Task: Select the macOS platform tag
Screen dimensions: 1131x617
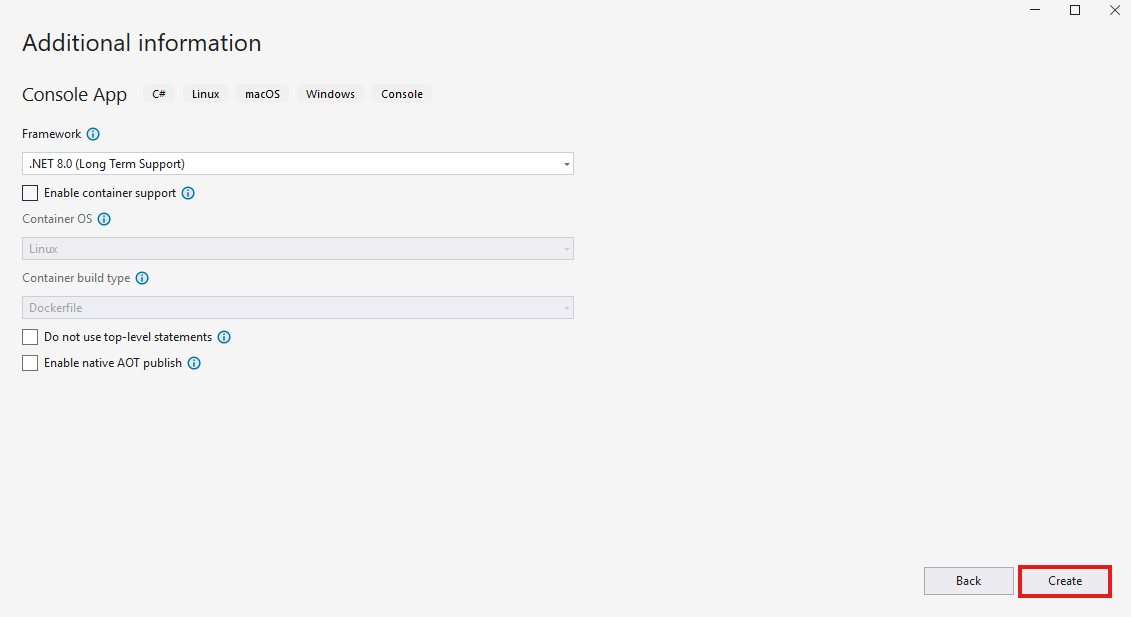Action: click(263, 94)
